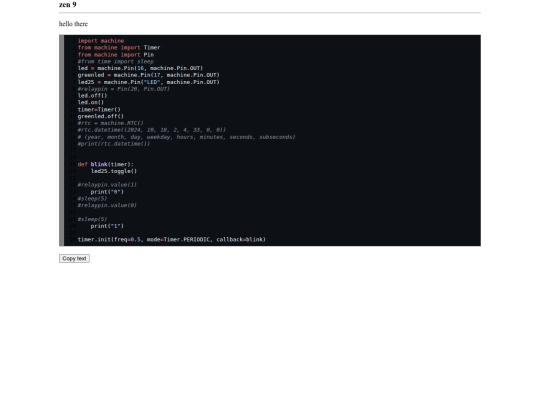
Task: Click the '#rtc.datetime((2024' comment line
Action: click(152, 130)
